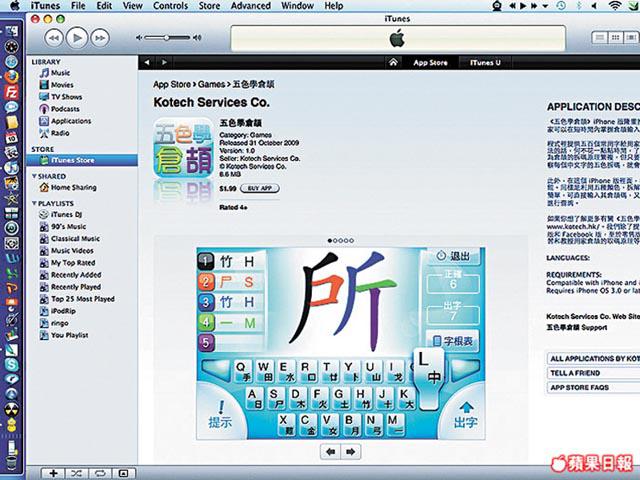Screen dimensions: 640x480
Task: Click All Applications by Kotech button
Action: click(593, 359)
